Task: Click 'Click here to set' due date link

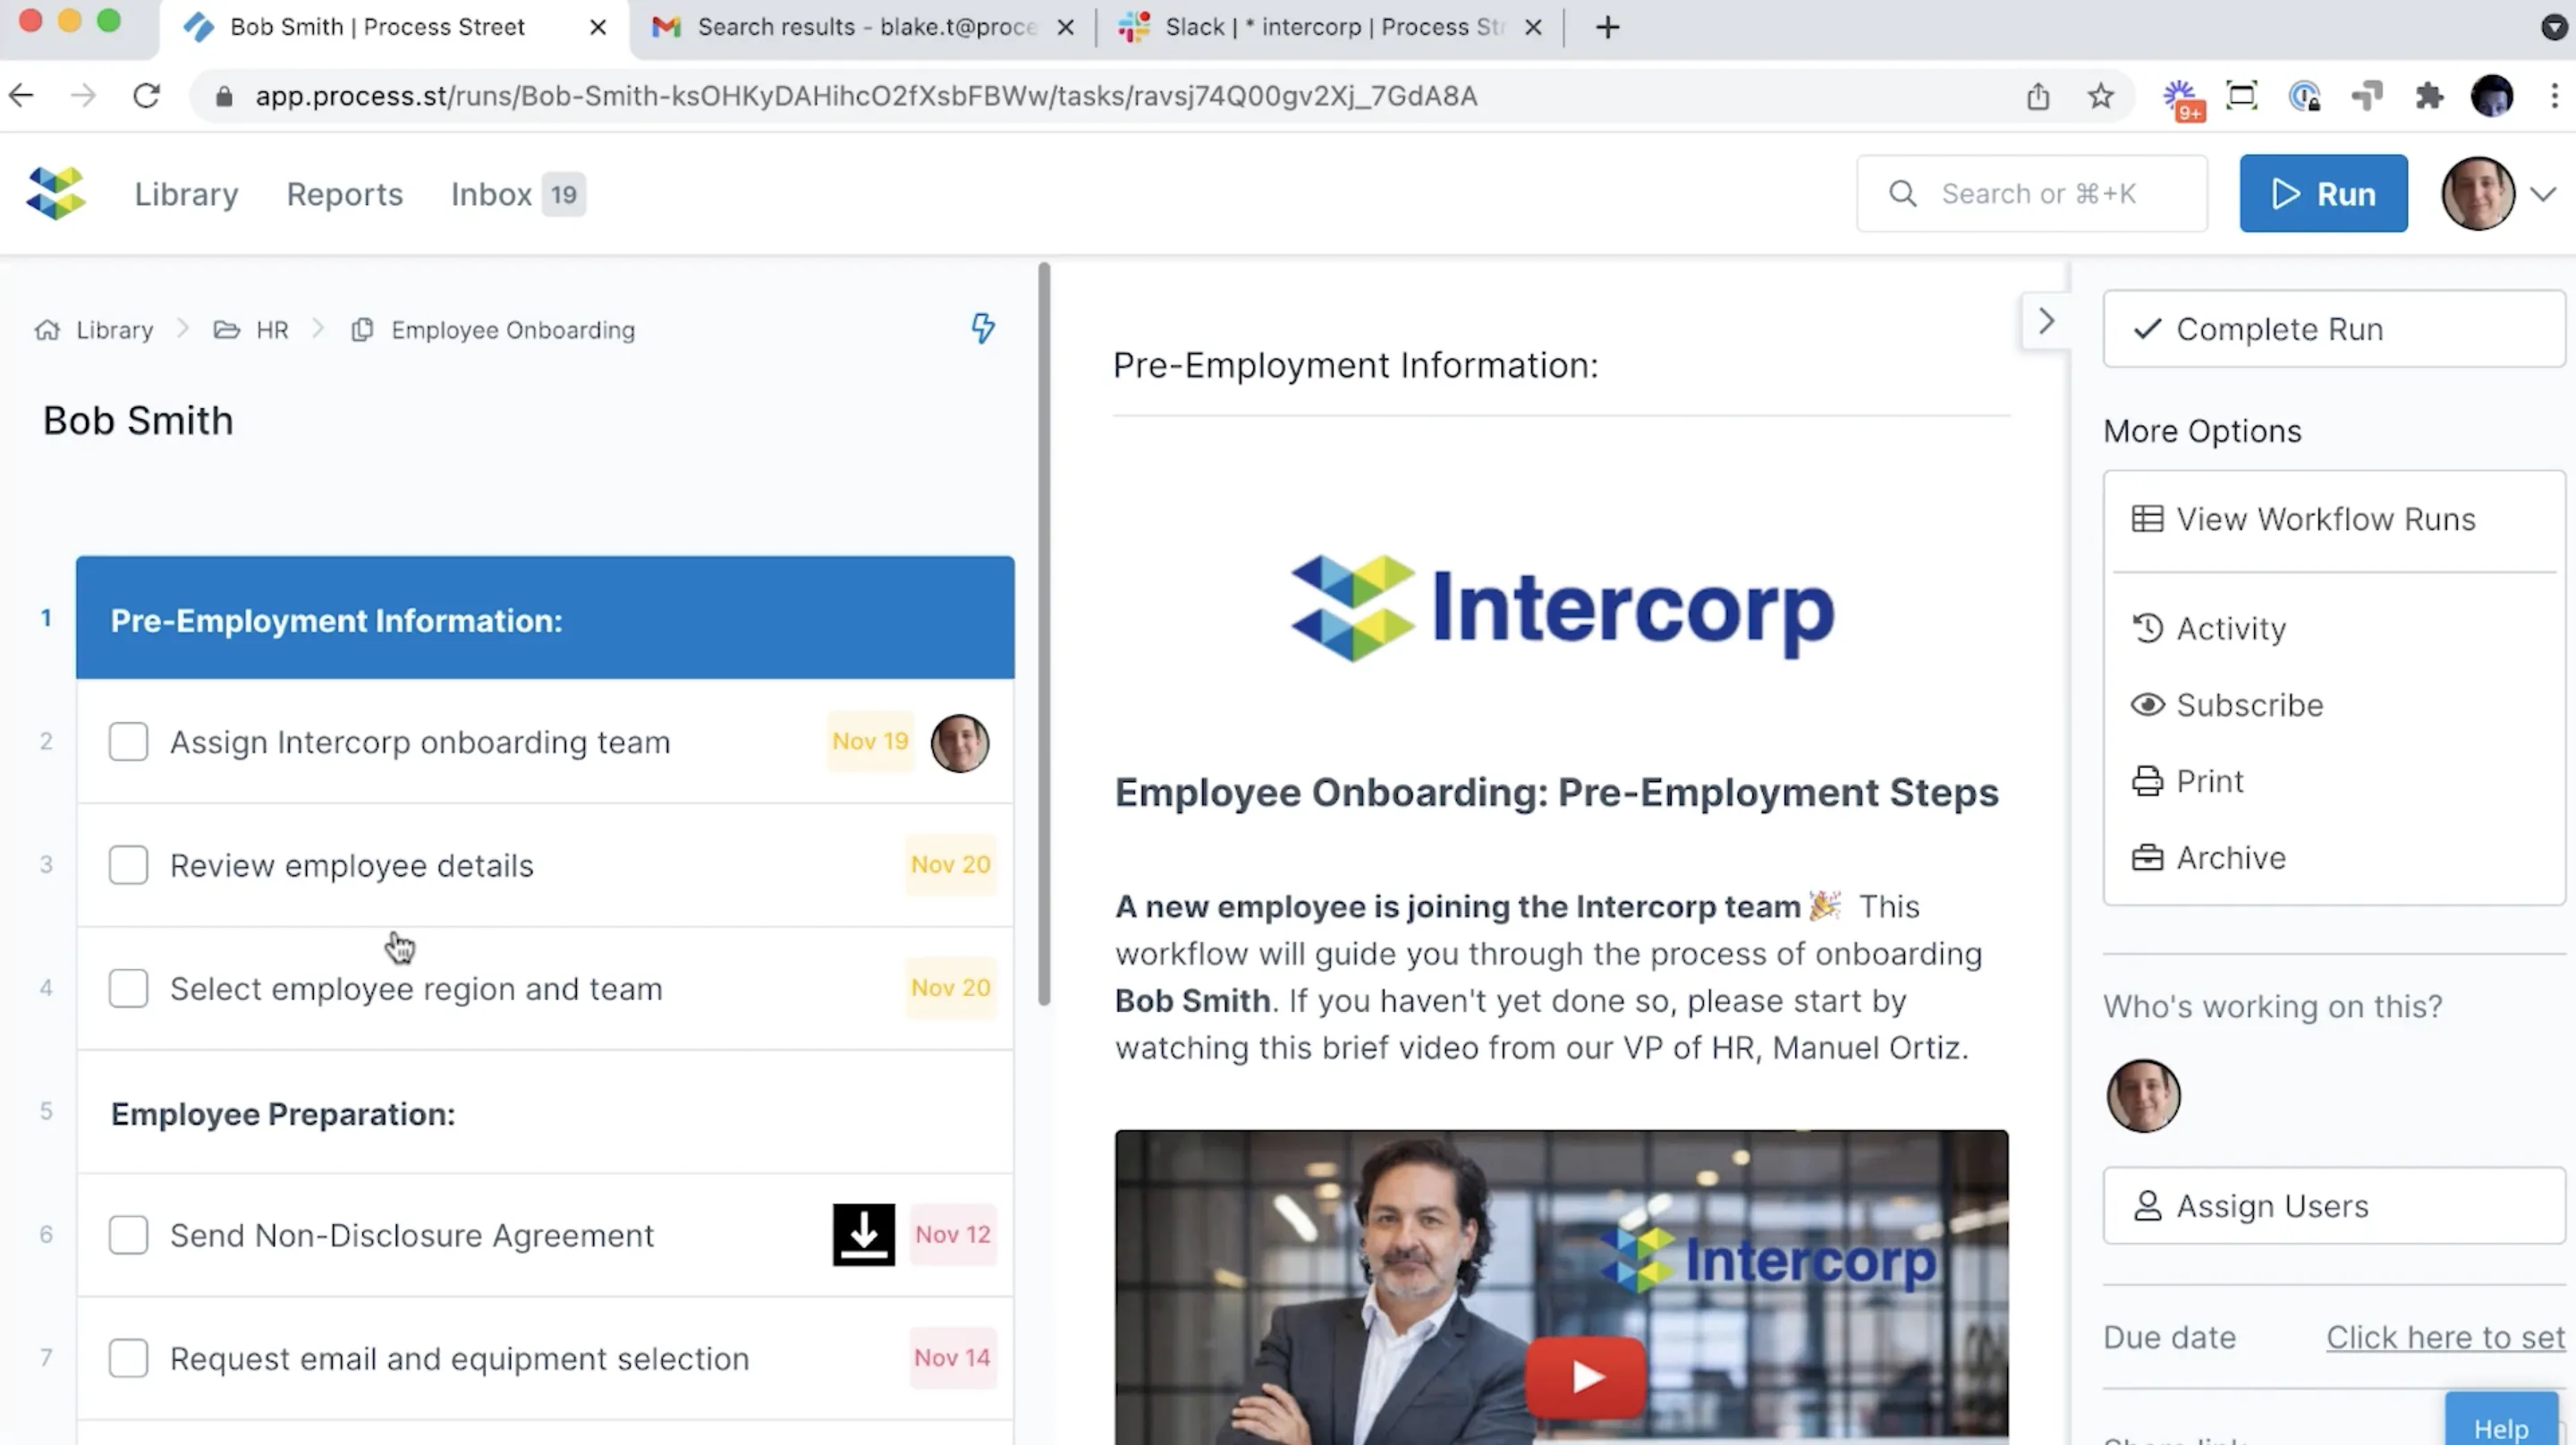Action: tap(2445, 1337)
